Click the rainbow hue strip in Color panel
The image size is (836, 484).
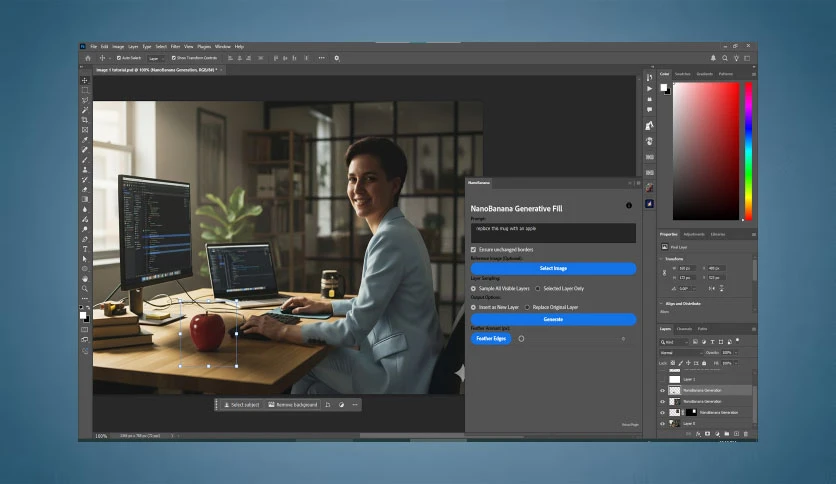click(x=749, y=151)
